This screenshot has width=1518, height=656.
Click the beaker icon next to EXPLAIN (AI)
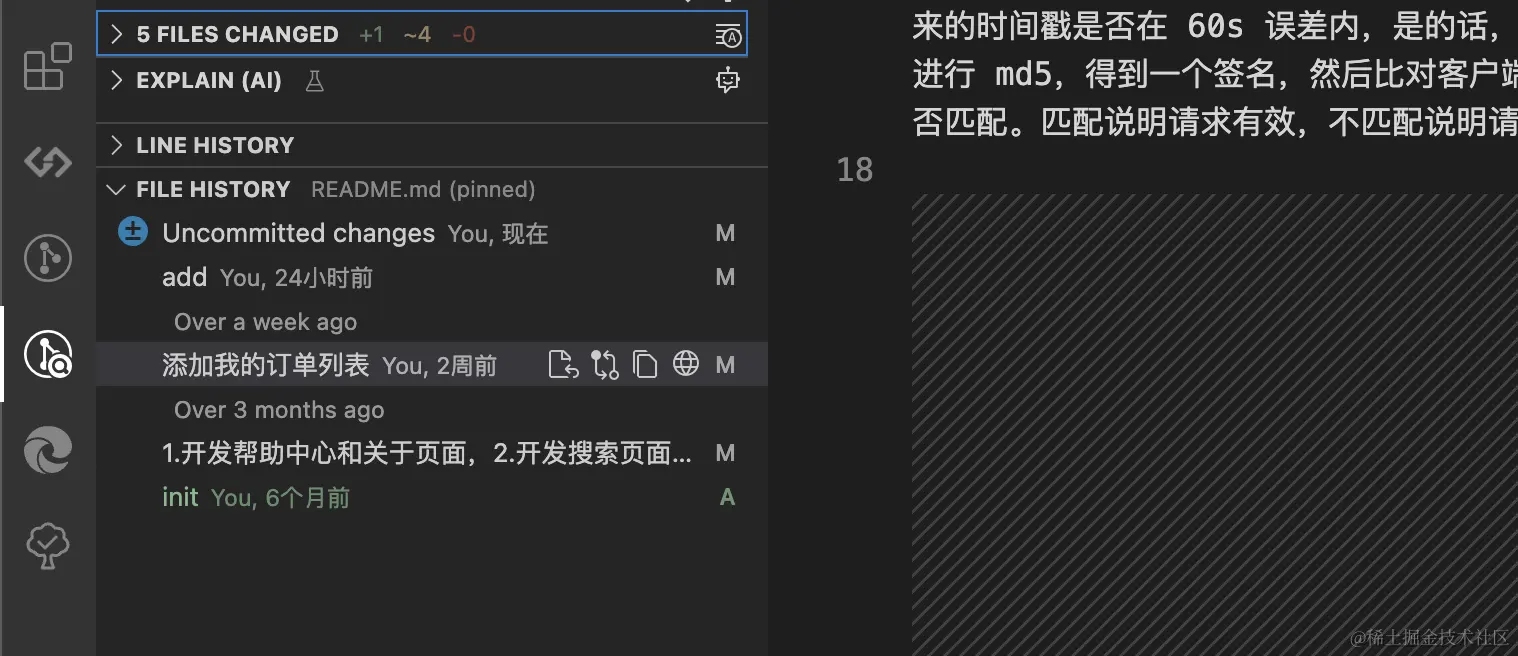[314, 81]
